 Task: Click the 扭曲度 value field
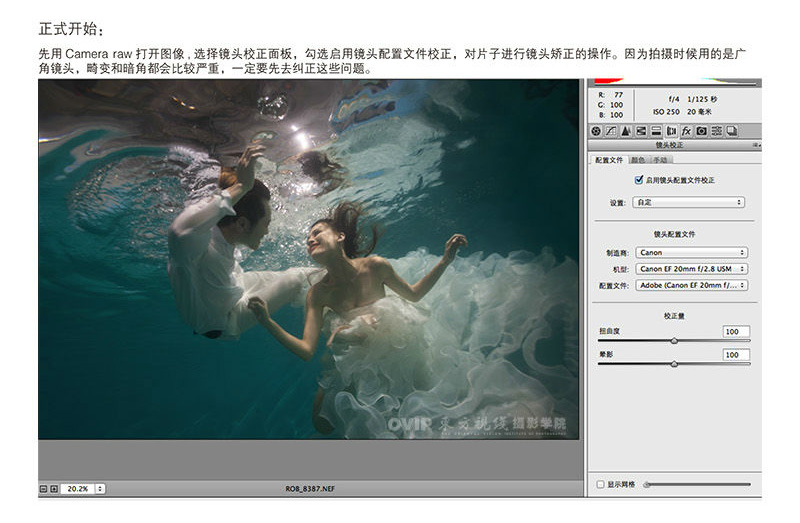[x=736, y=331]
